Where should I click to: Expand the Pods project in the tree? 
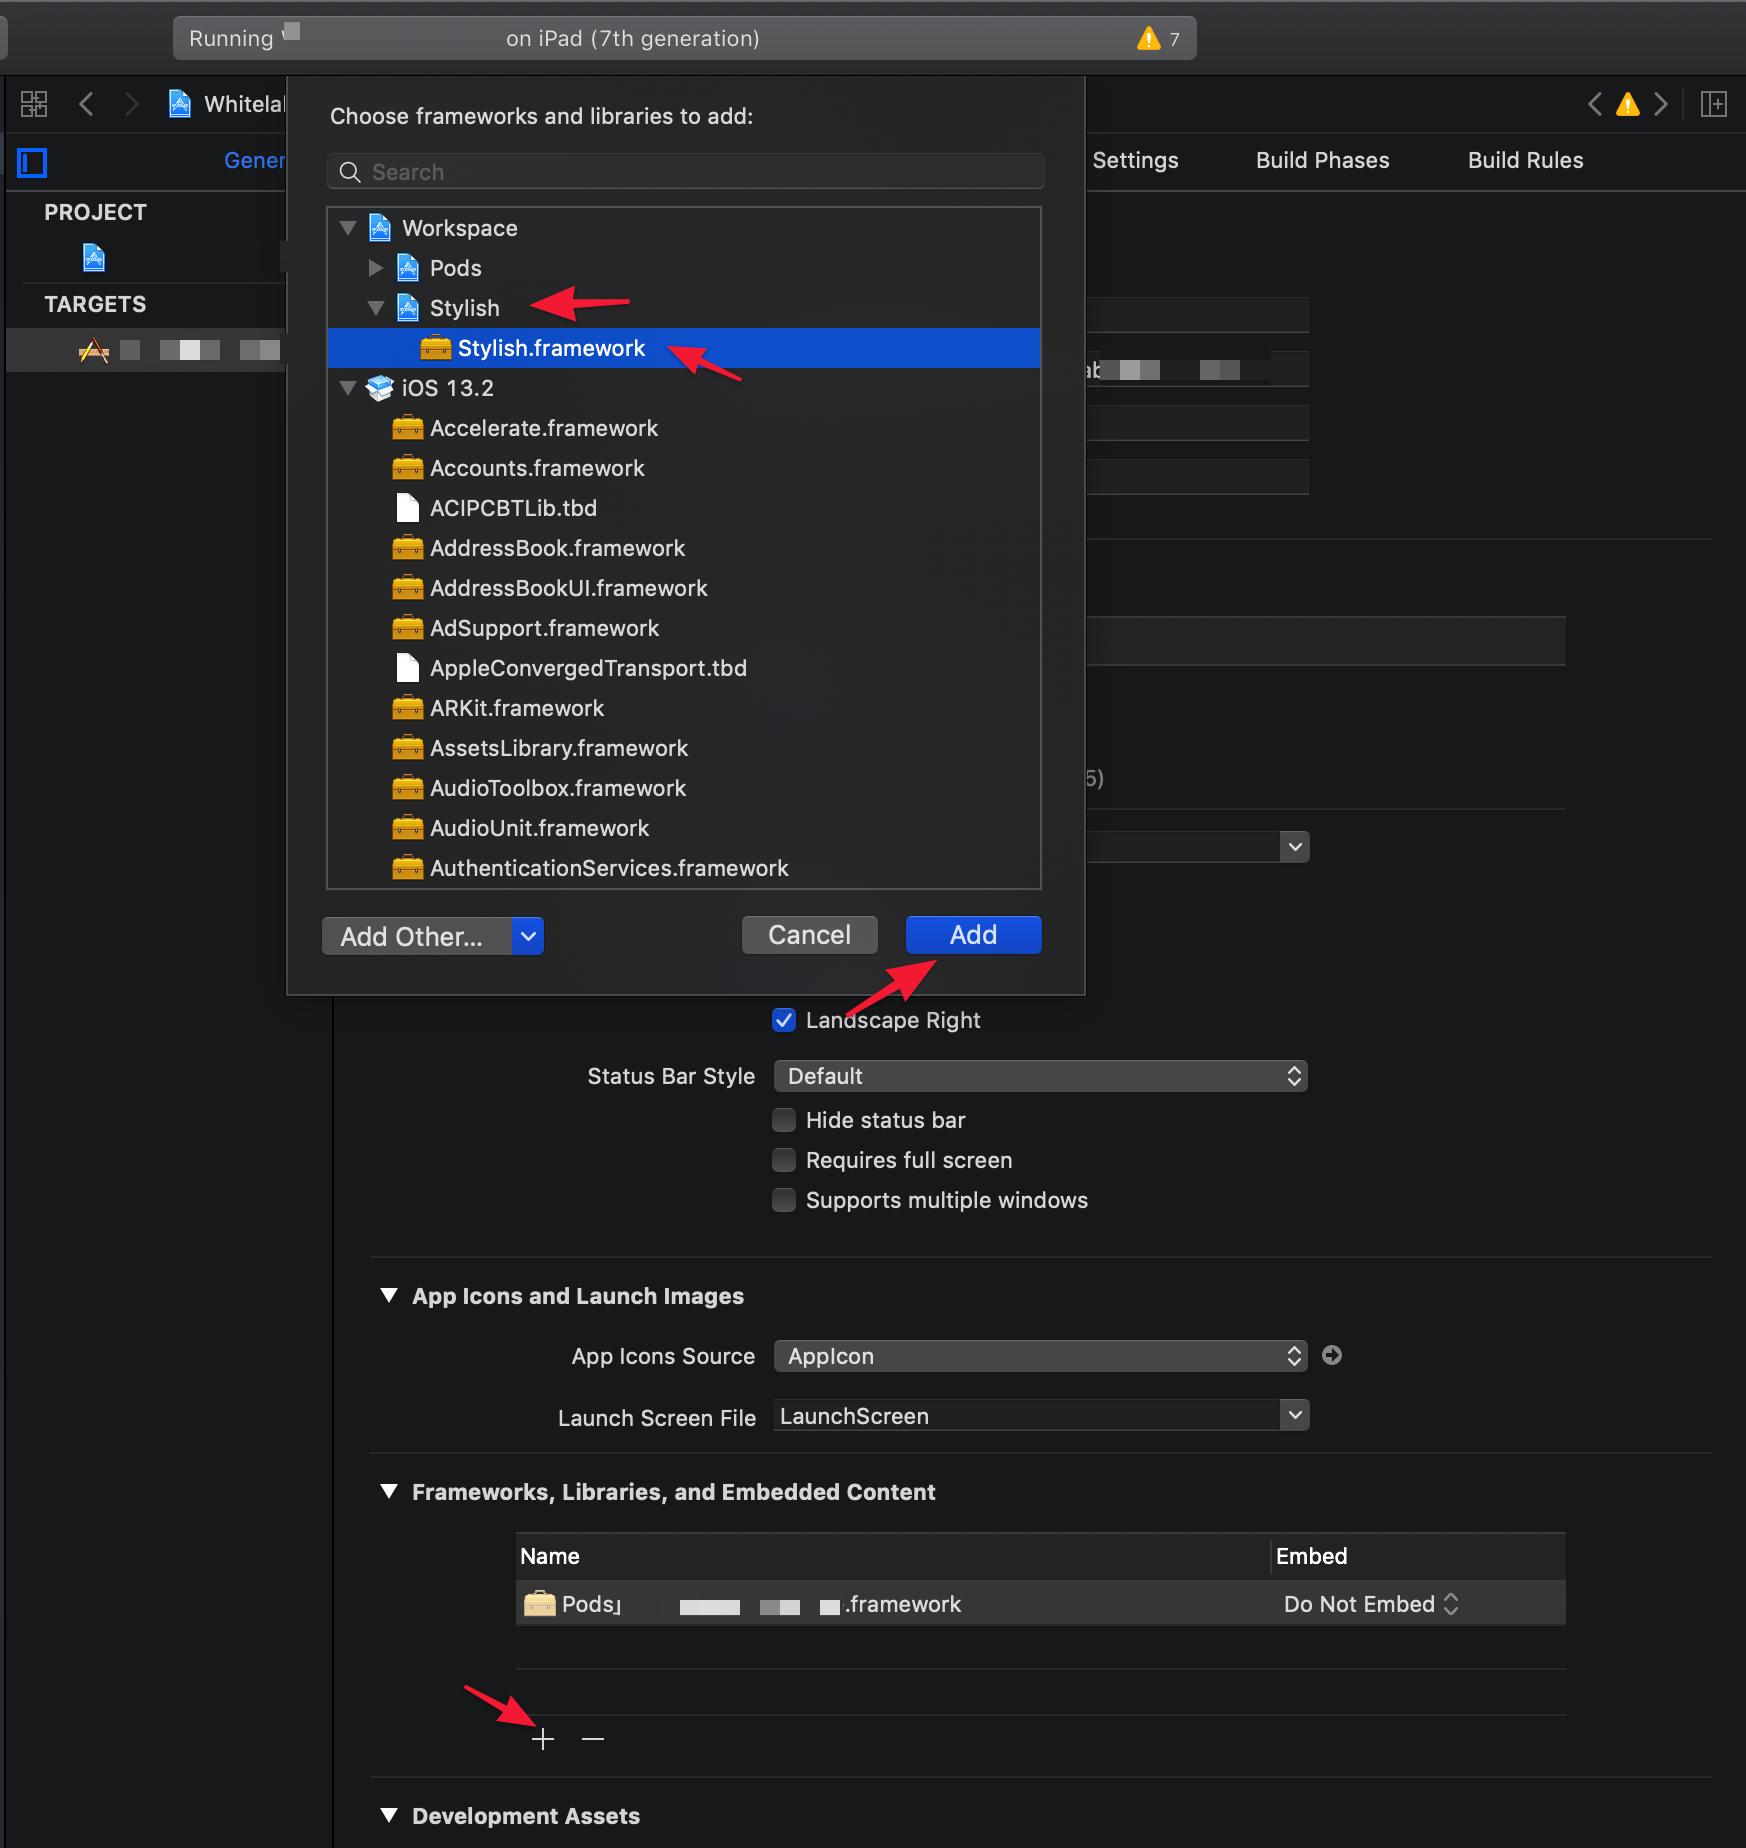pos(376,268)
